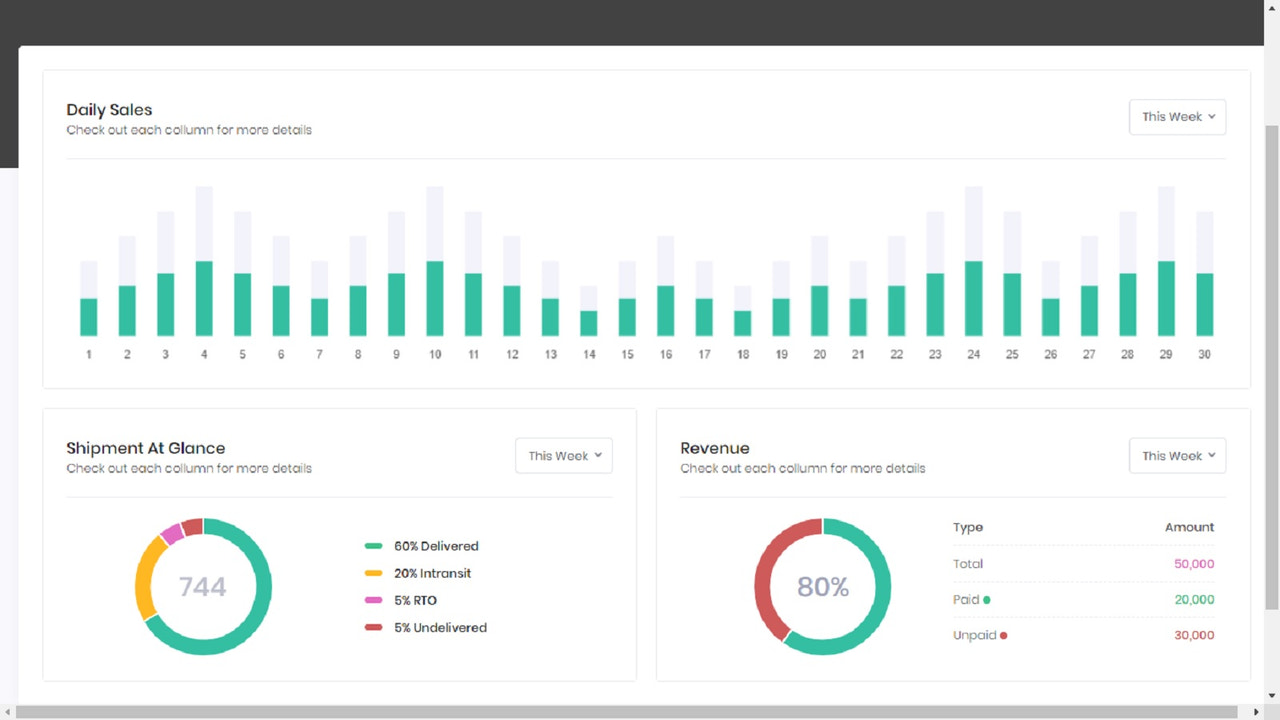This screenshot has width=1280, height=720.
Task: Click the Unpaid label in the Revenue table
Action: click(x=973, y=635)
